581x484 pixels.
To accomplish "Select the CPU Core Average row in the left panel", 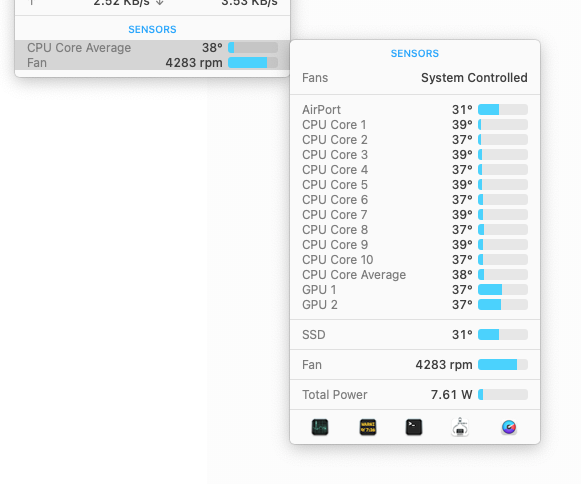I will click(x=152, y=48).
